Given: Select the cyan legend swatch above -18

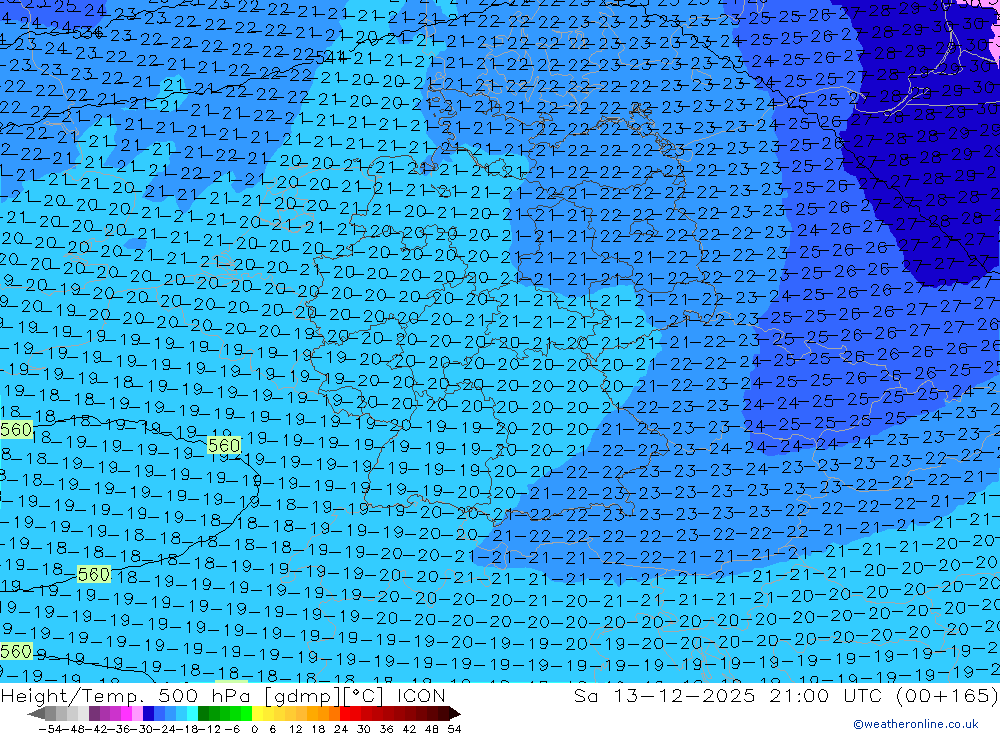Looking at the screenshot, I should [x=192, y=713].
